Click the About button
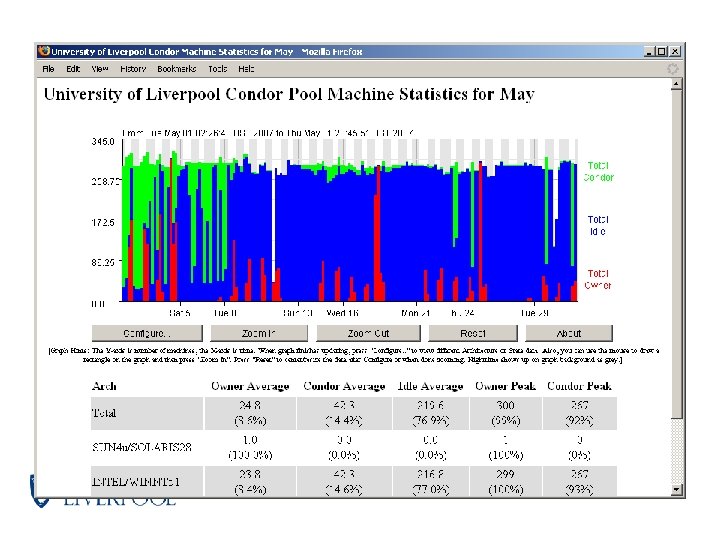Image resolution: width=720 pixels, height=540 pixels. (x=569, y=333)
